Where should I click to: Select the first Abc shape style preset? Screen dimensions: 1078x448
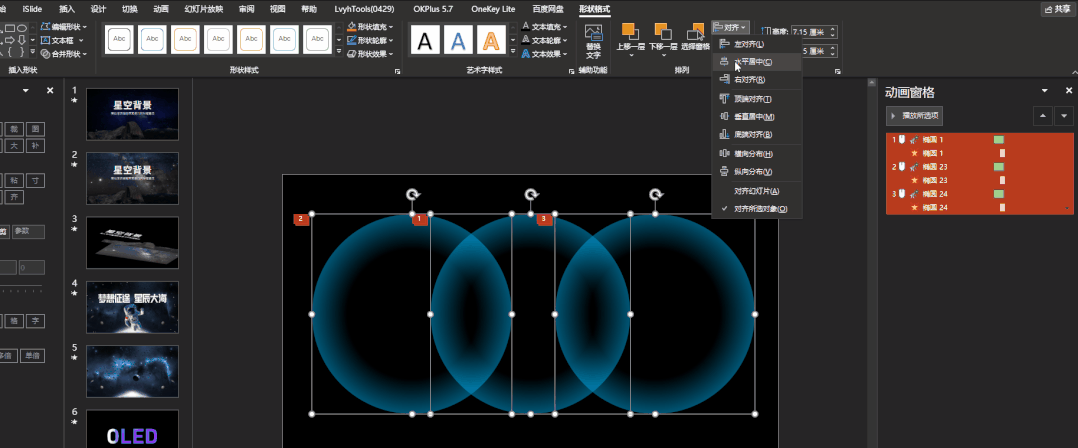click(x=119, y=40)
